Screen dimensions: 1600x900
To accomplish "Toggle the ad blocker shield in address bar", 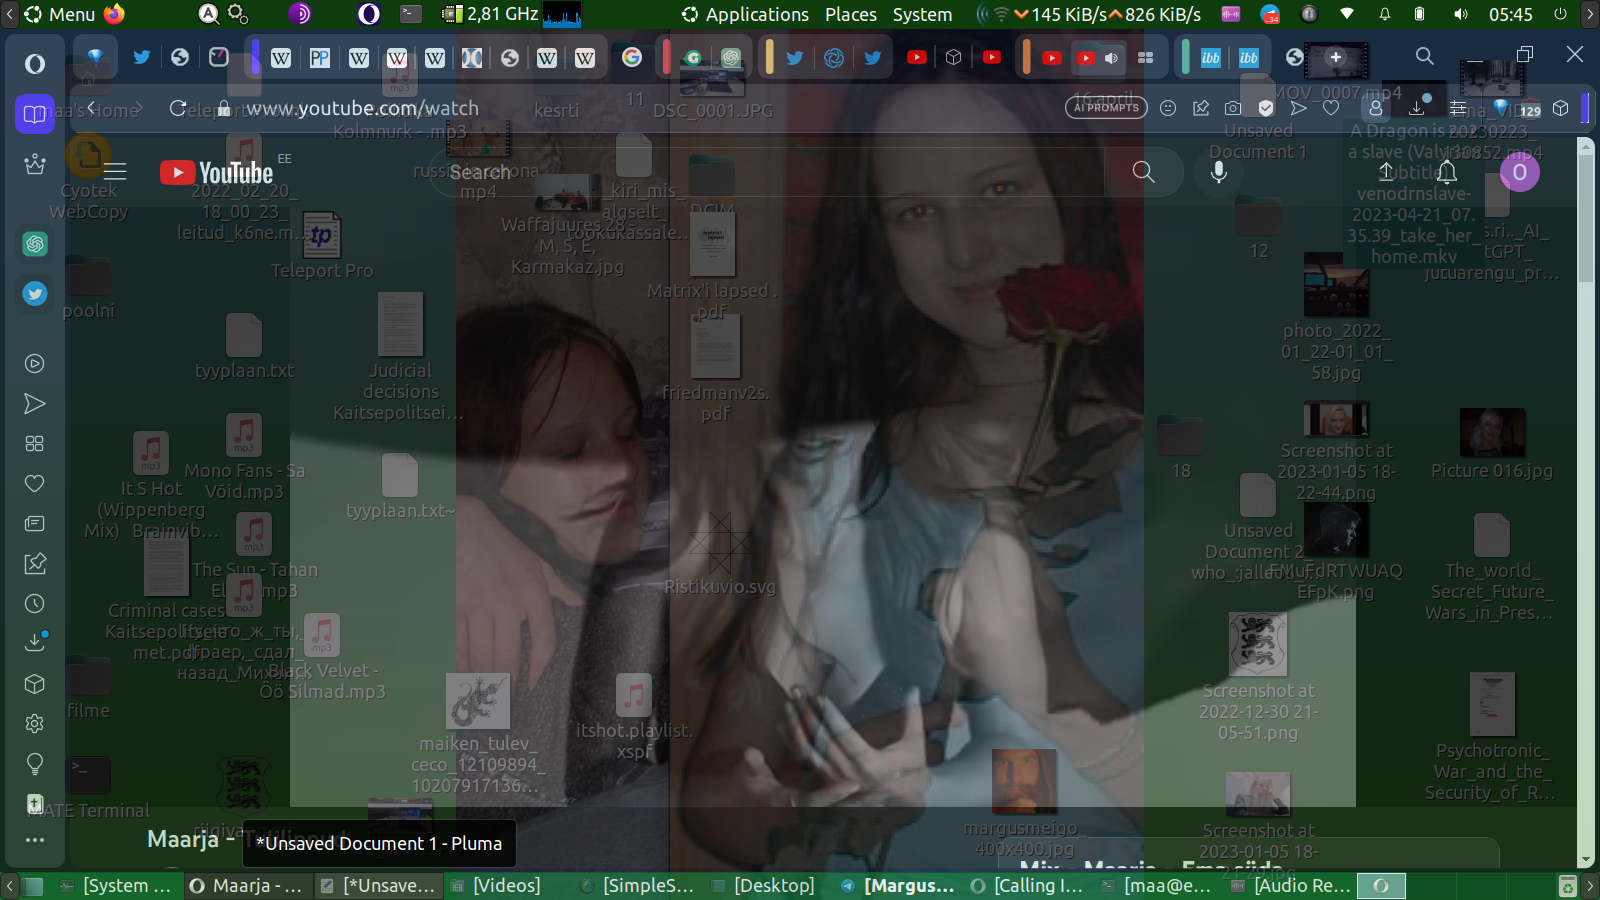I will 1266,108.
